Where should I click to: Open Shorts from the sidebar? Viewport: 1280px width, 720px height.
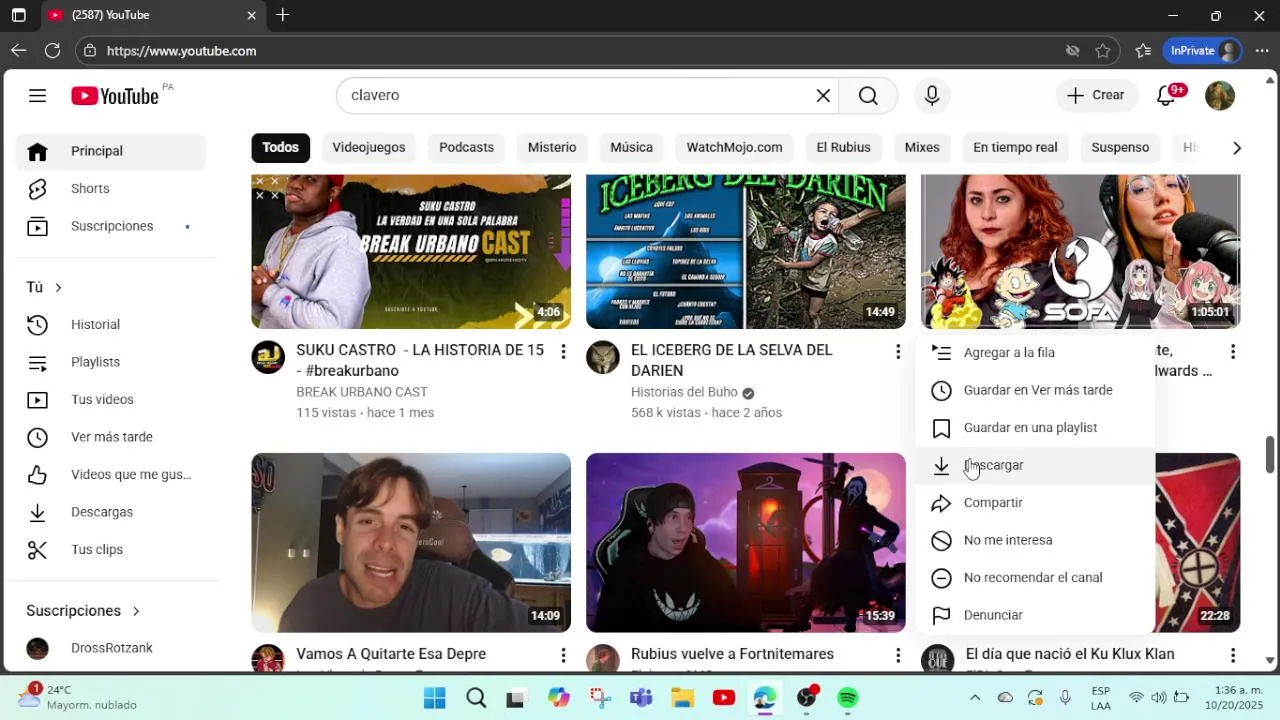tap(110, 188)
